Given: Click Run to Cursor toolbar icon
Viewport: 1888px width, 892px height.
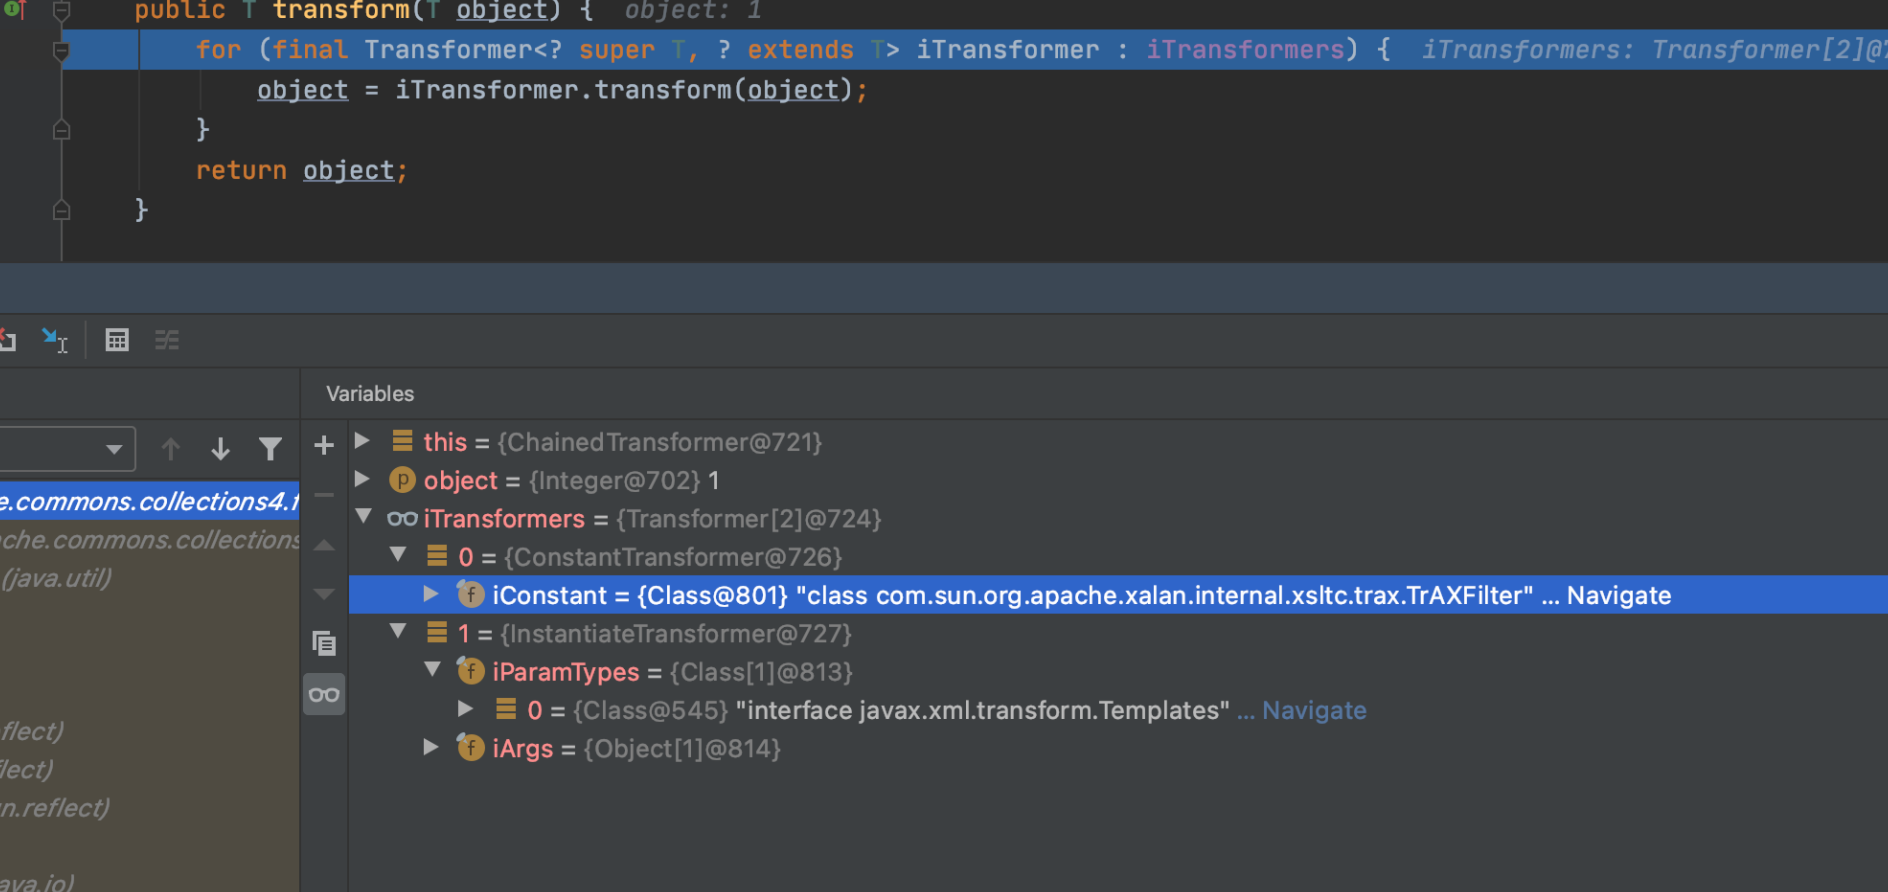Looking at the screenshot, I should 54,341.
